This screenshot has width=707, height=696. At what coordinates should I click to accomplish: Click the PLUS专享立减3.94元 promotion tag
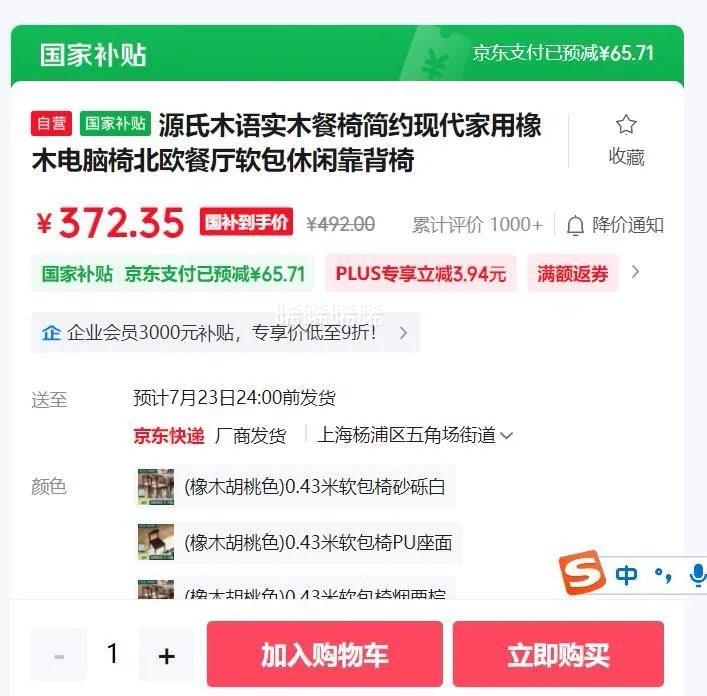421,273
